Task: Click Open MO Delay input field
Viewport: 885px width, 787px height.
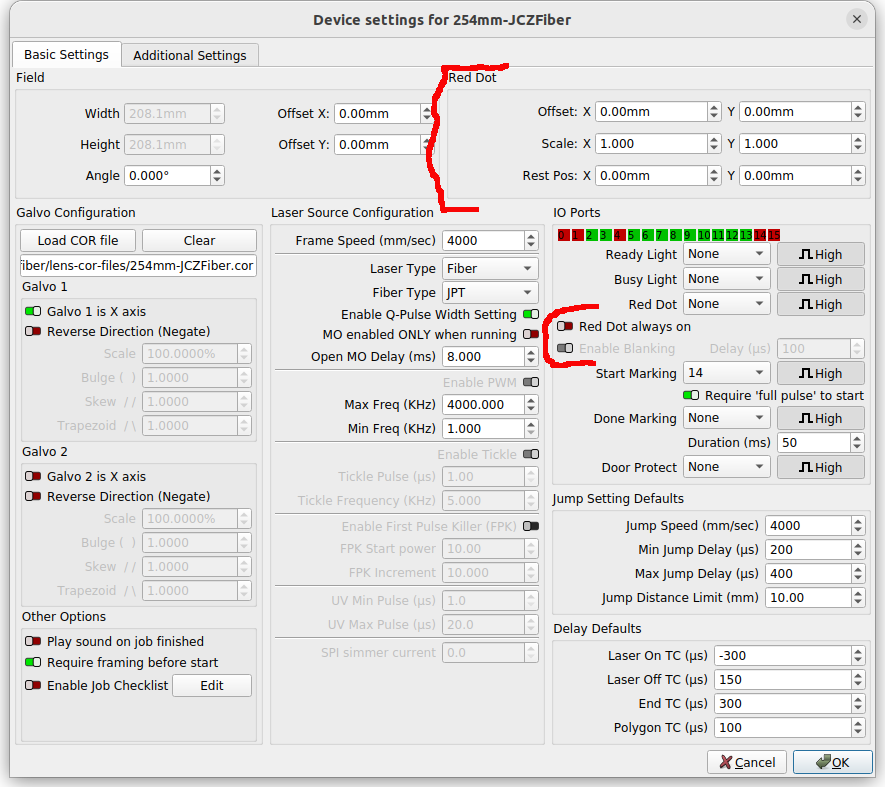Action: (484, 357)
